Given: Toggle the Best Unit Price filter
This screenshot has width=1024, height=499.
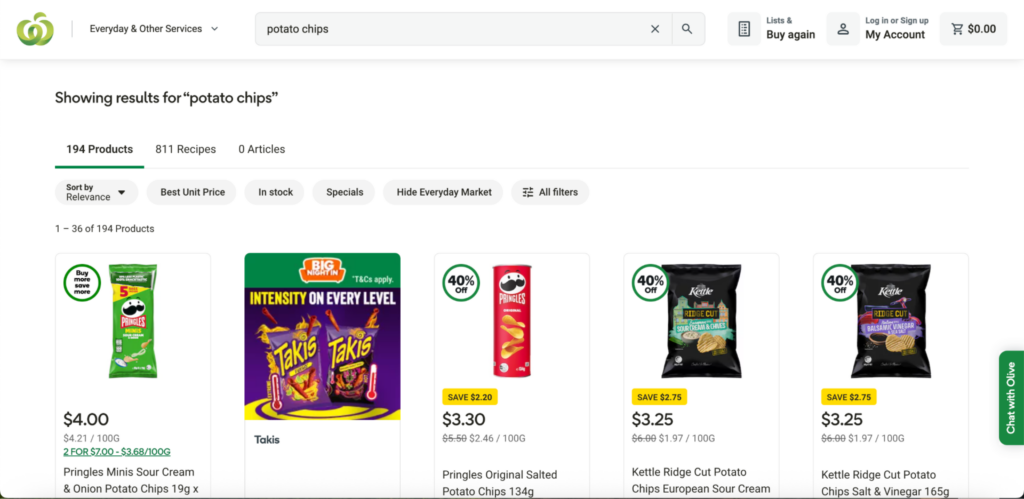Looking at the screenshot, I should click(192, 192).
